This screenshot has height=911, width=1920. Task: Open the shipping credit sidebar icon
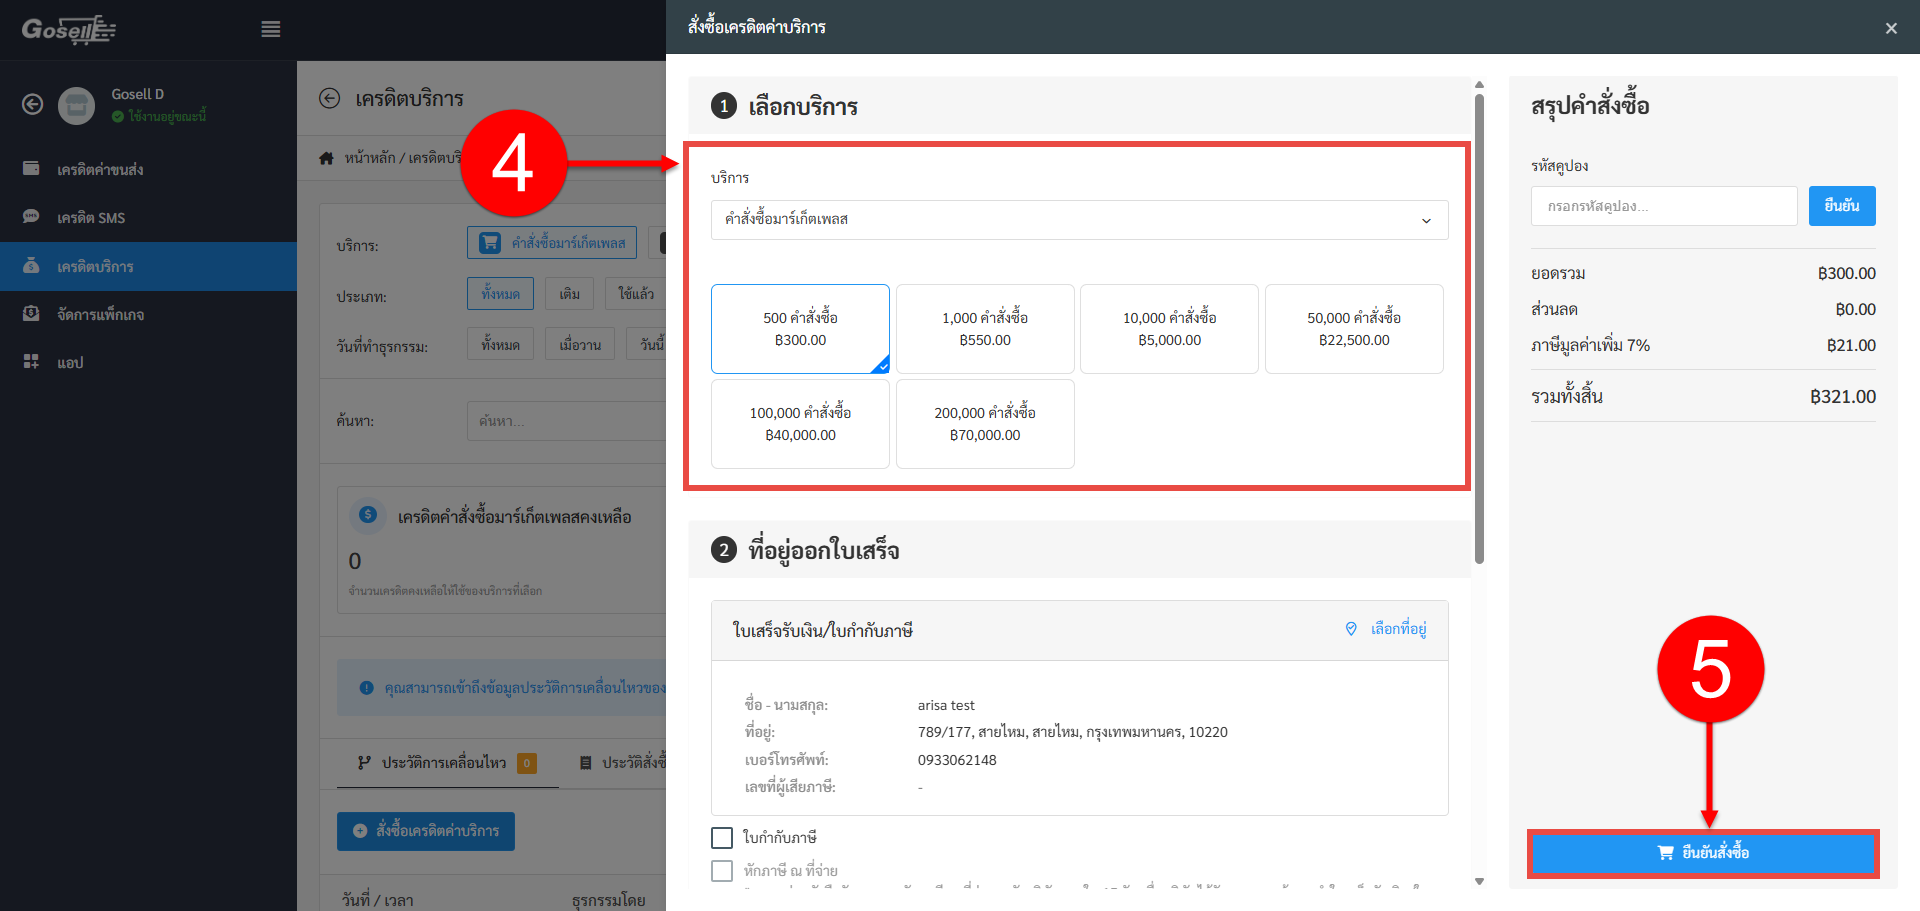(31, 169)
